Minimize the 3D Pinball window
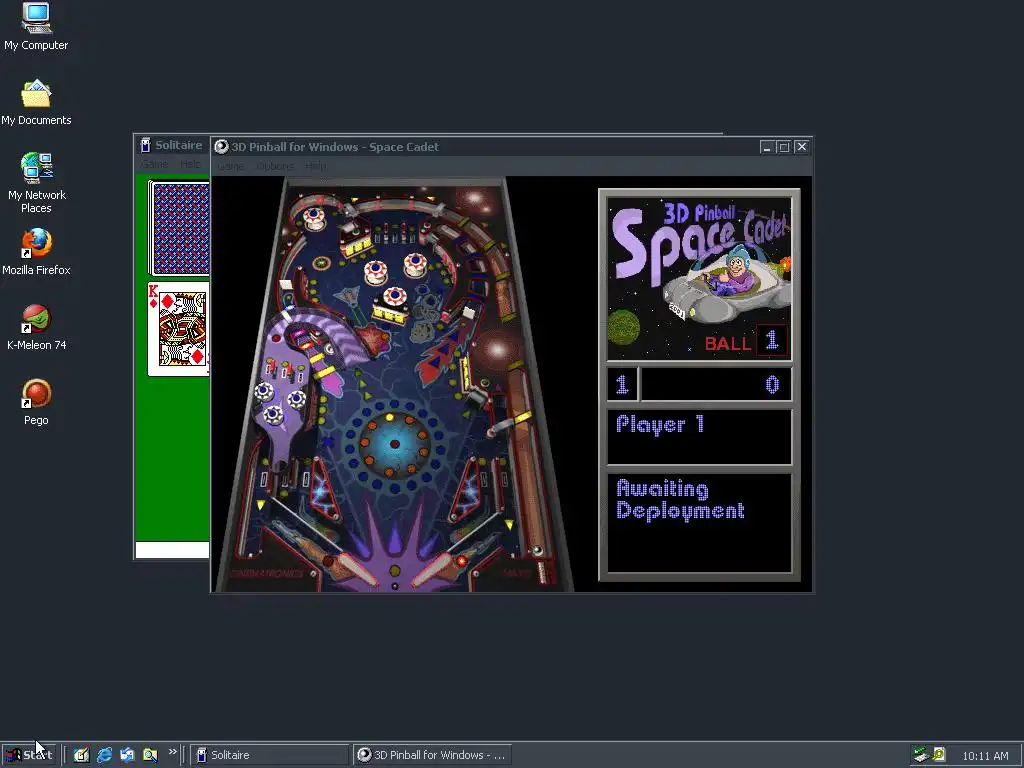Viewport: 1024px width, 768px height. click(767, 147)
